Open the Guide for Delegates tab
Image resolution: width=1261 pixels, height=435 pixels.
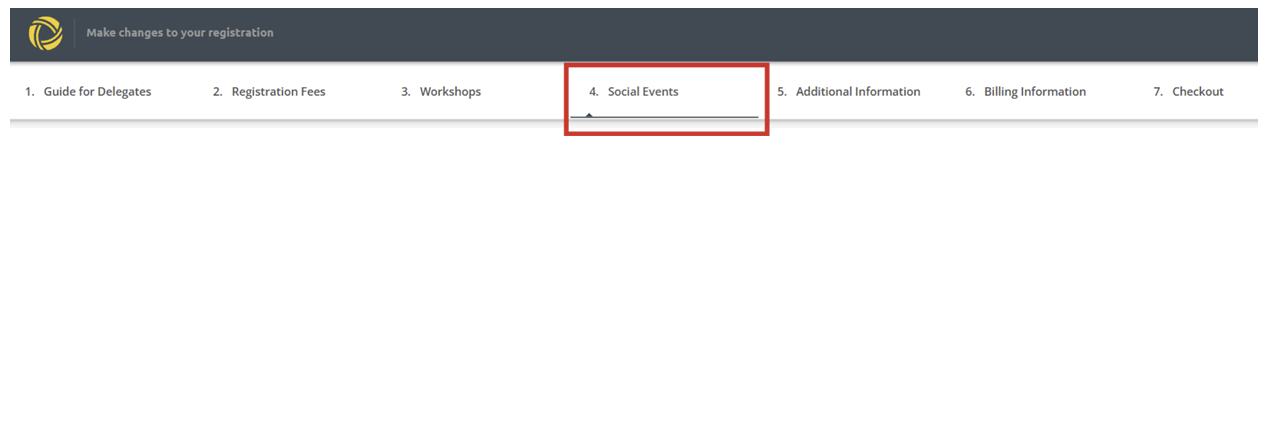97,92
